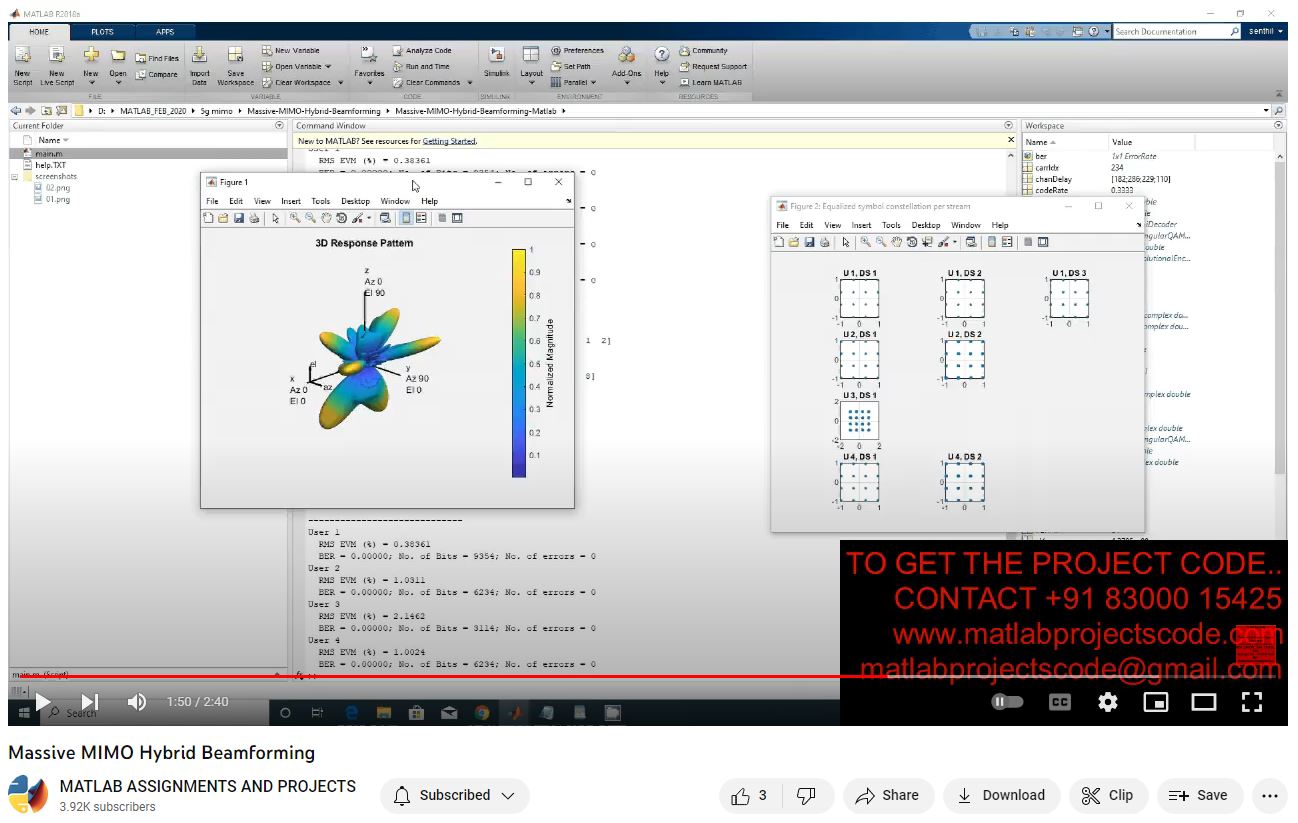The height and width of the screenshot is (823, 1298).
Task: Toggle Insert Legend button in Figure 2 toolbar
Action: tap(1007, 242)
